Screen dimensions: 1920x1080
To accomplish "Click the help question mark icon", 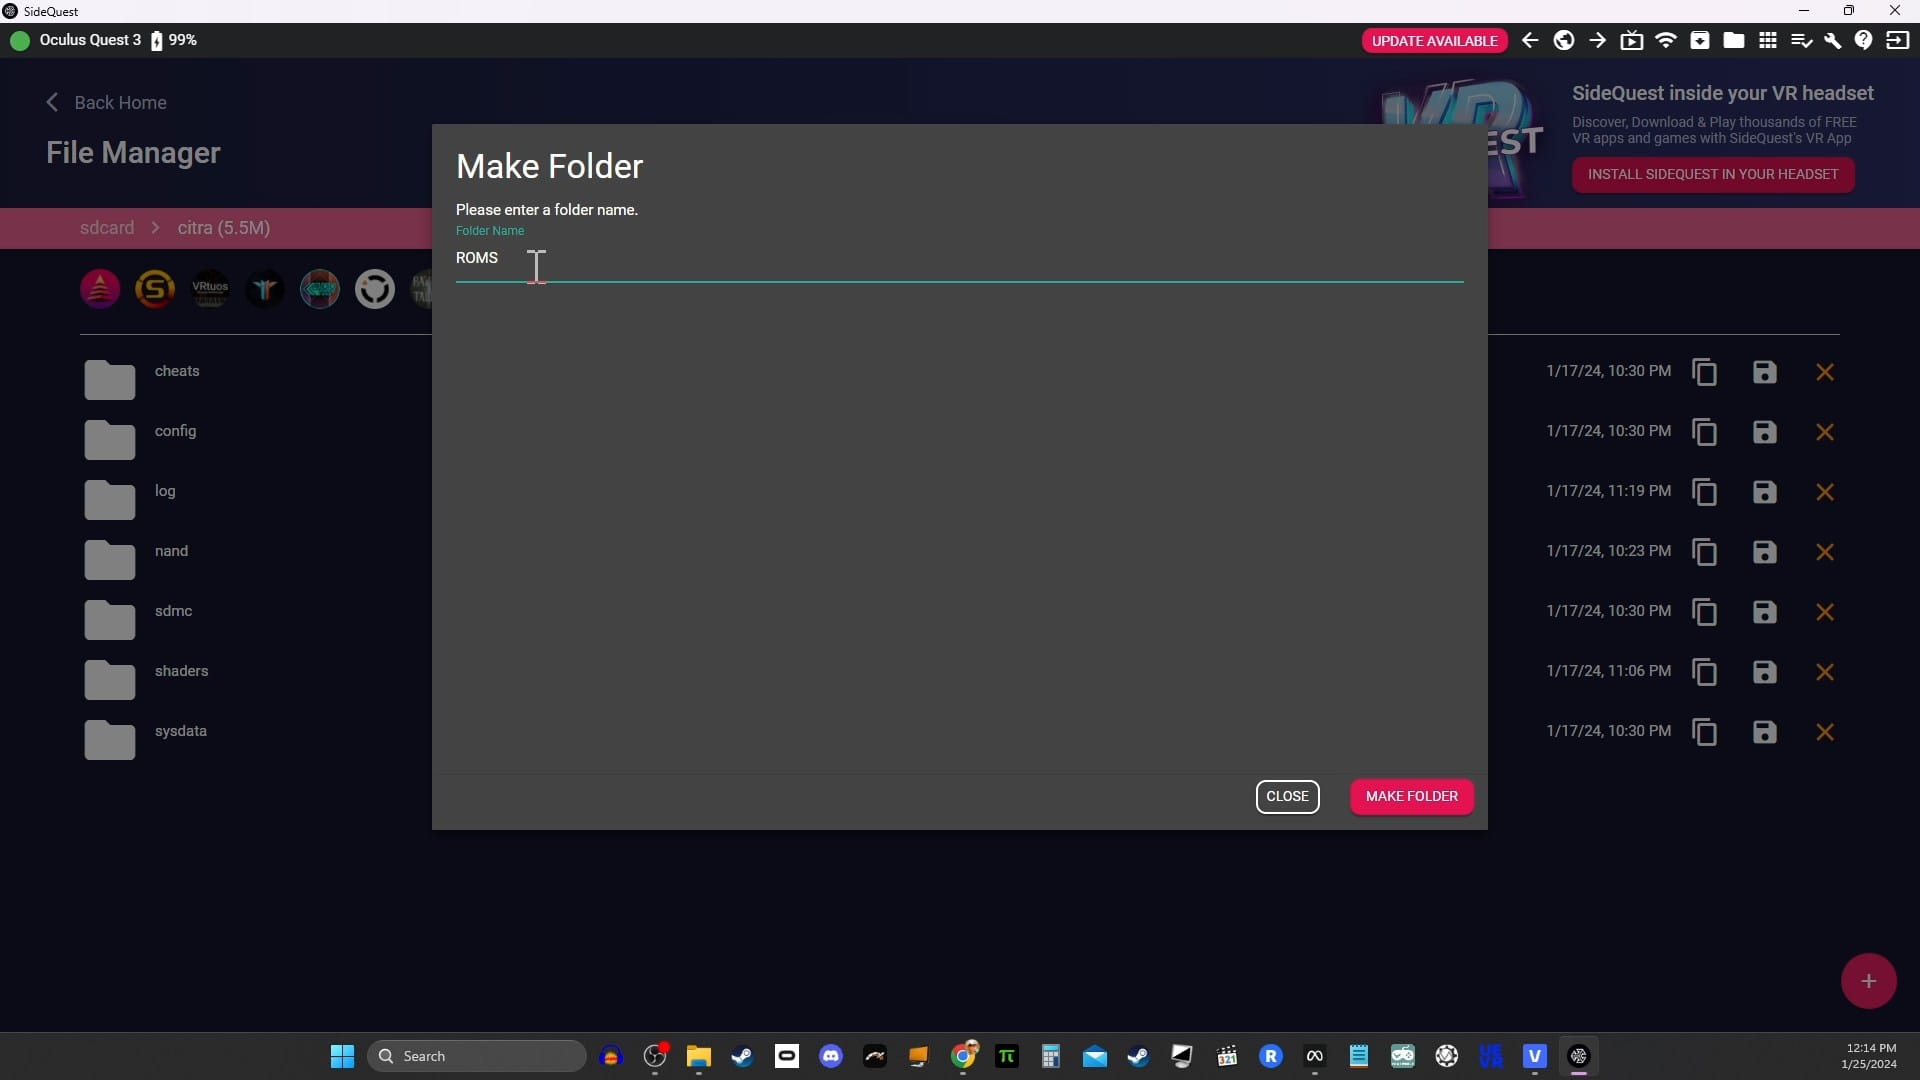I will (x=1863, y=41).
